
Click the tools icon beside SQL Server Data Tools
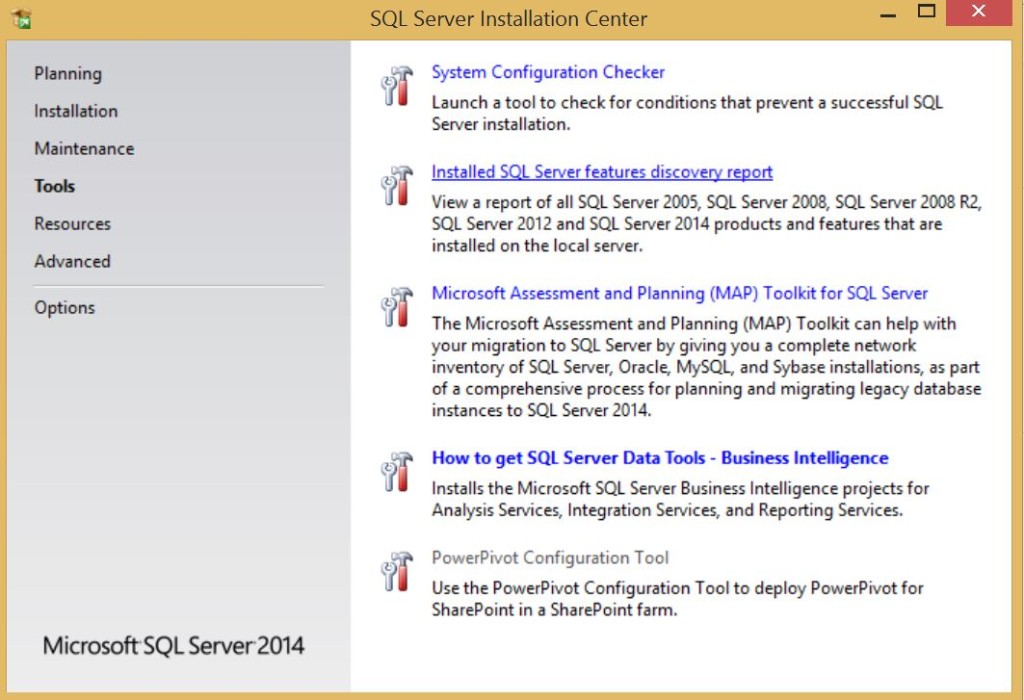pos(396,471)
